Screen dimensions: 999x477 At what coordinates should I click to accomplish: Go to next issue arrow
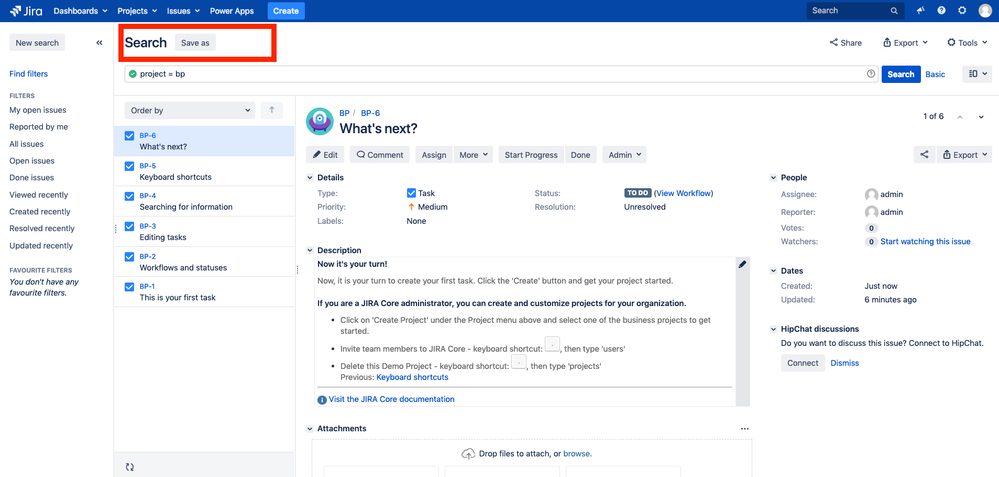coord(981,117)
